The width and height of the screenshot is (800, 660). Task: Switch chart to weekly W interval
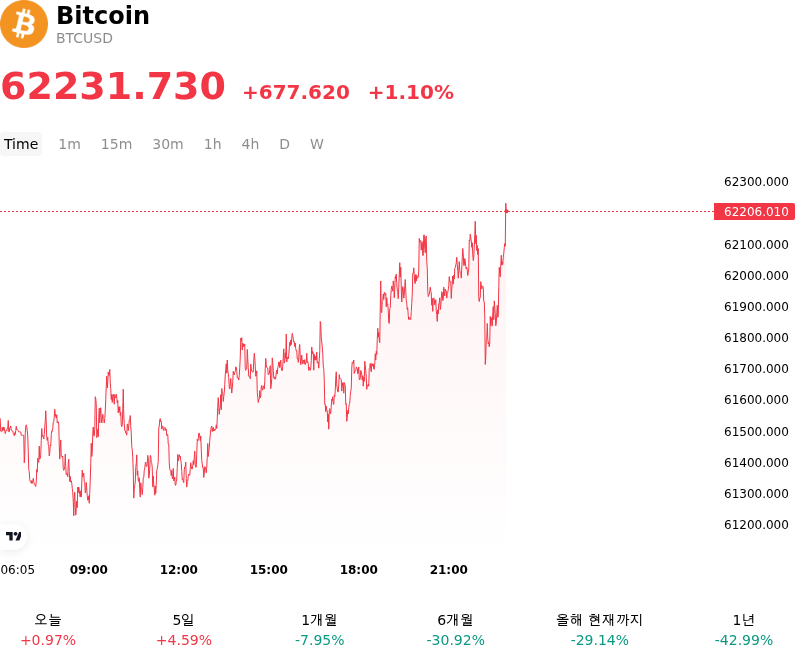tap(316, 144)
